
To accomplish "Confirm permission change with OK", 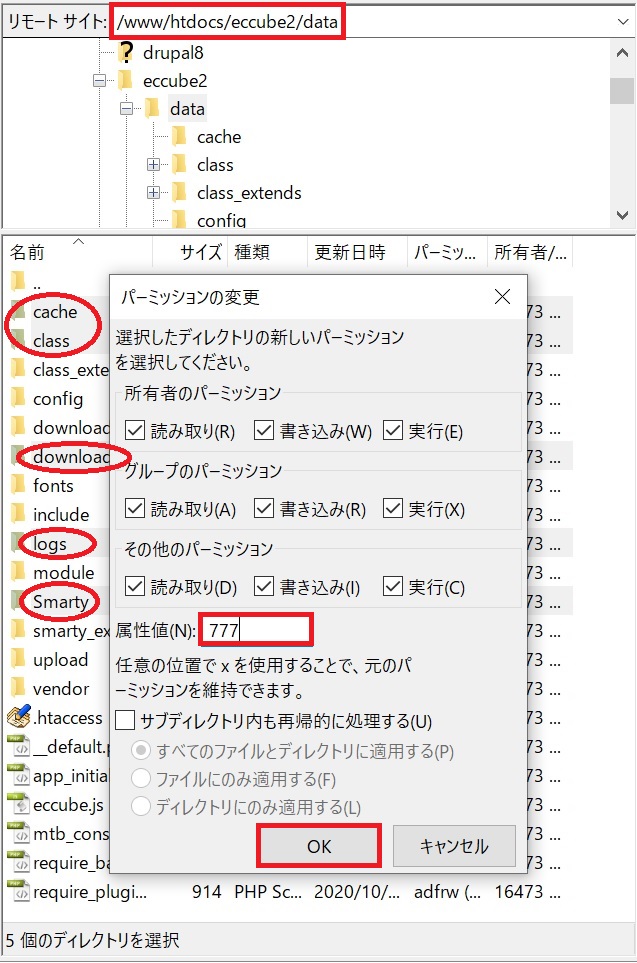I will click(319, 846).
